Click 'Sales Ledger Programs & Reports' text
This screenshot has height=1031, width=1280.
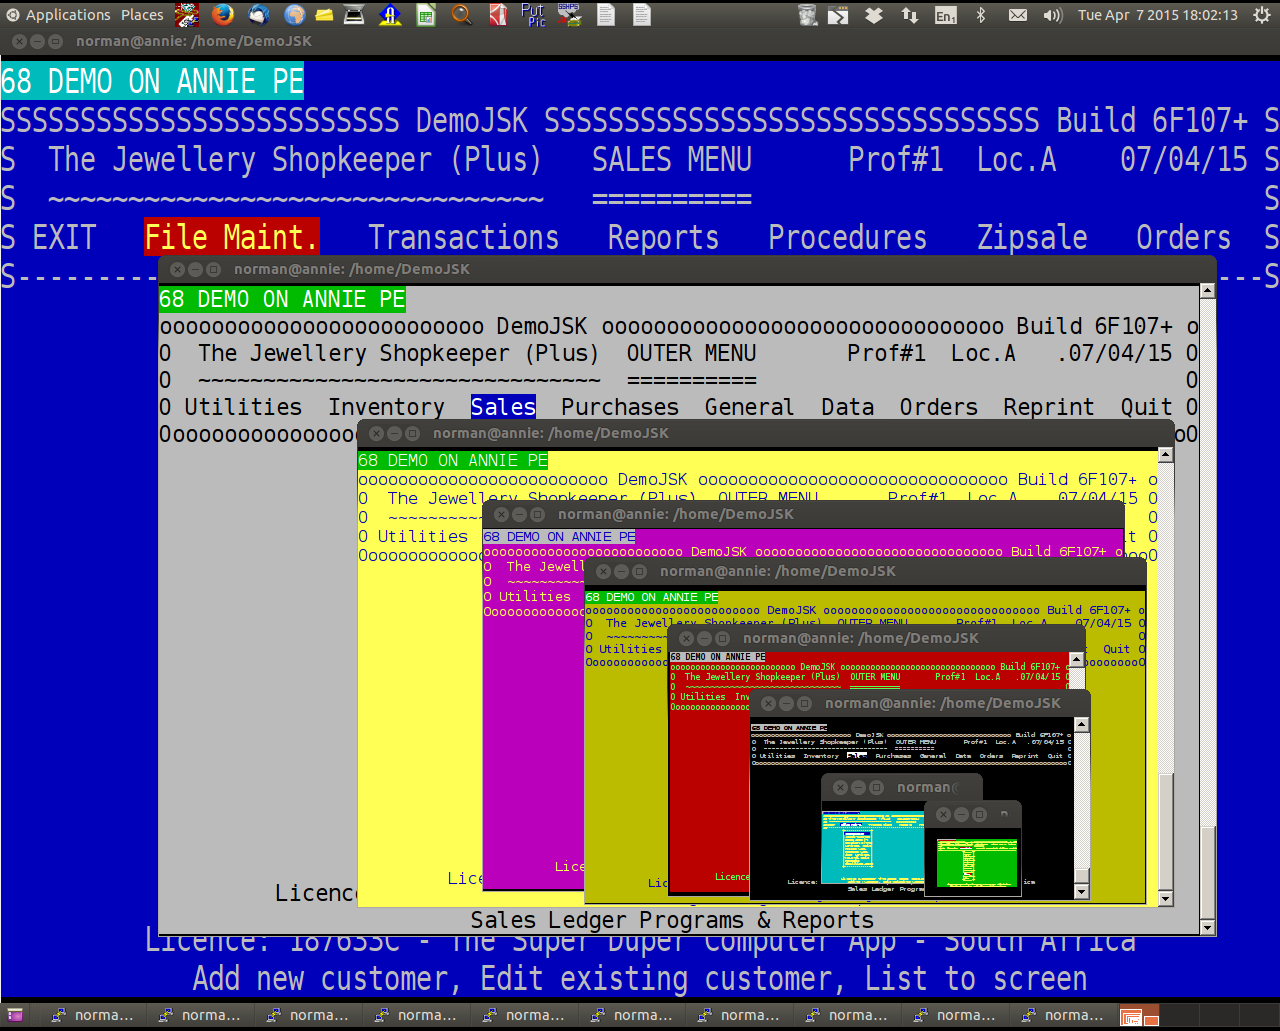point(672,920)
